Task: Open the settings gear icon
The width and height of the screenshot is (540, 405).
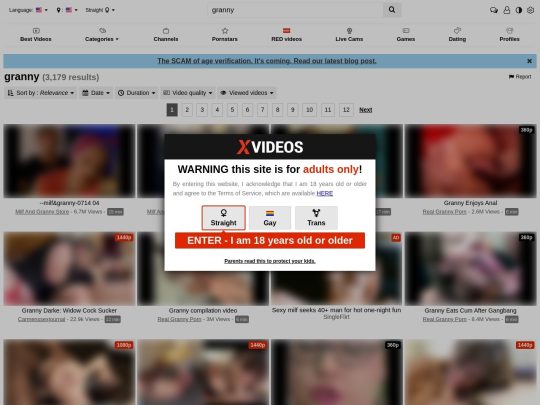Action: click(x=531, y=10)
